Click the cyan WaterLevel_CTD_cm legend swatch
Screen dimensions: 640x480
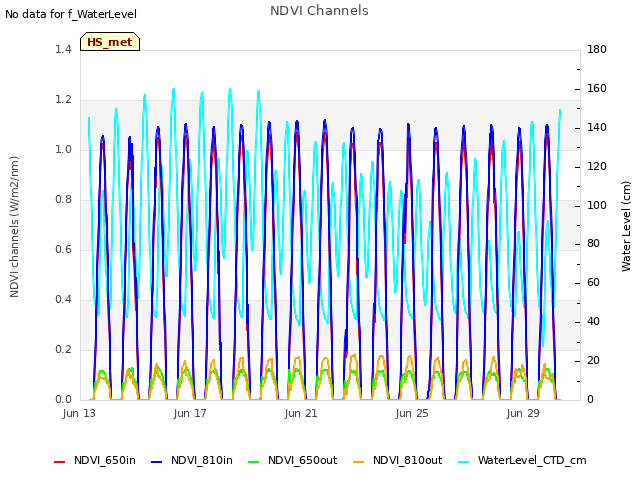(x=463, y=462)
